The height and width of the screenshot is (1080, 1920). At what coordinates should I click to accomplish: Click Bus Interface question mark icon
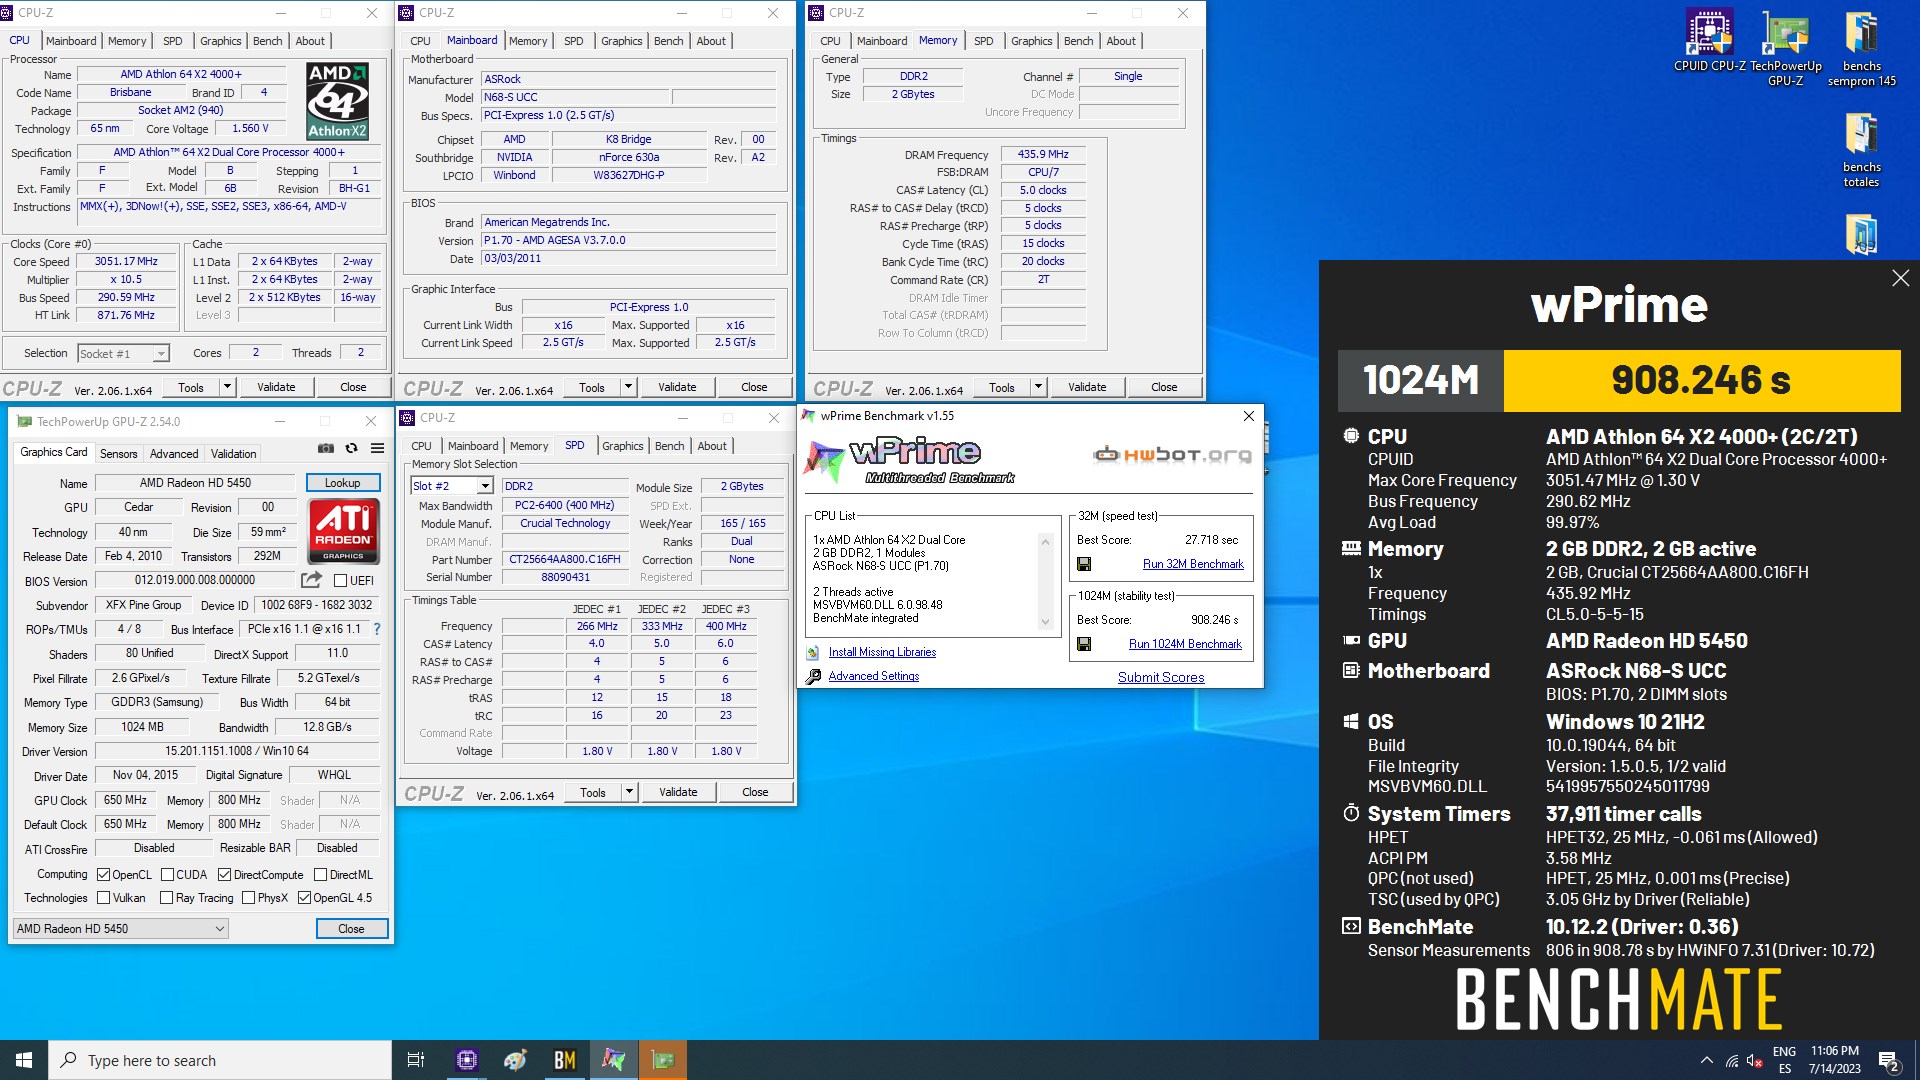click(x=377, y=629)
